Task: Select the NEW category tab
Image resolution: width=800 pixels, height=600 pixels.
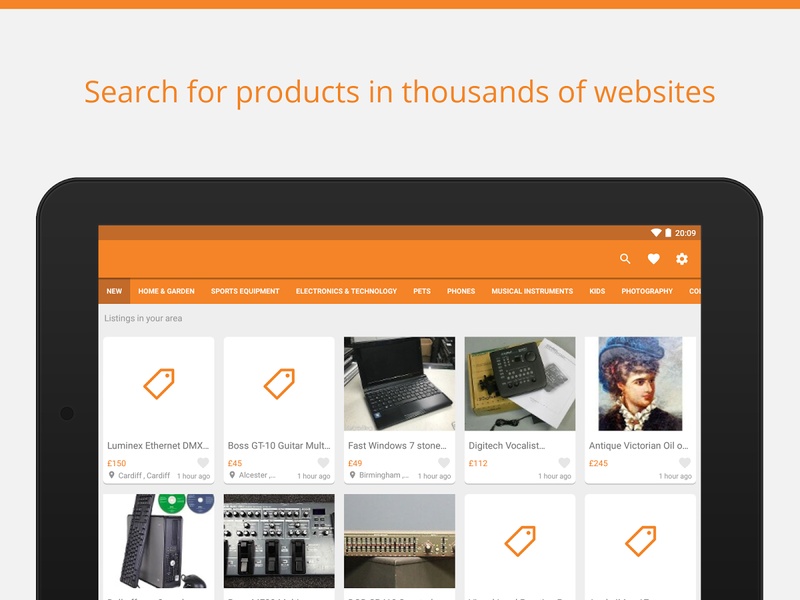Action: coord(114,291)
